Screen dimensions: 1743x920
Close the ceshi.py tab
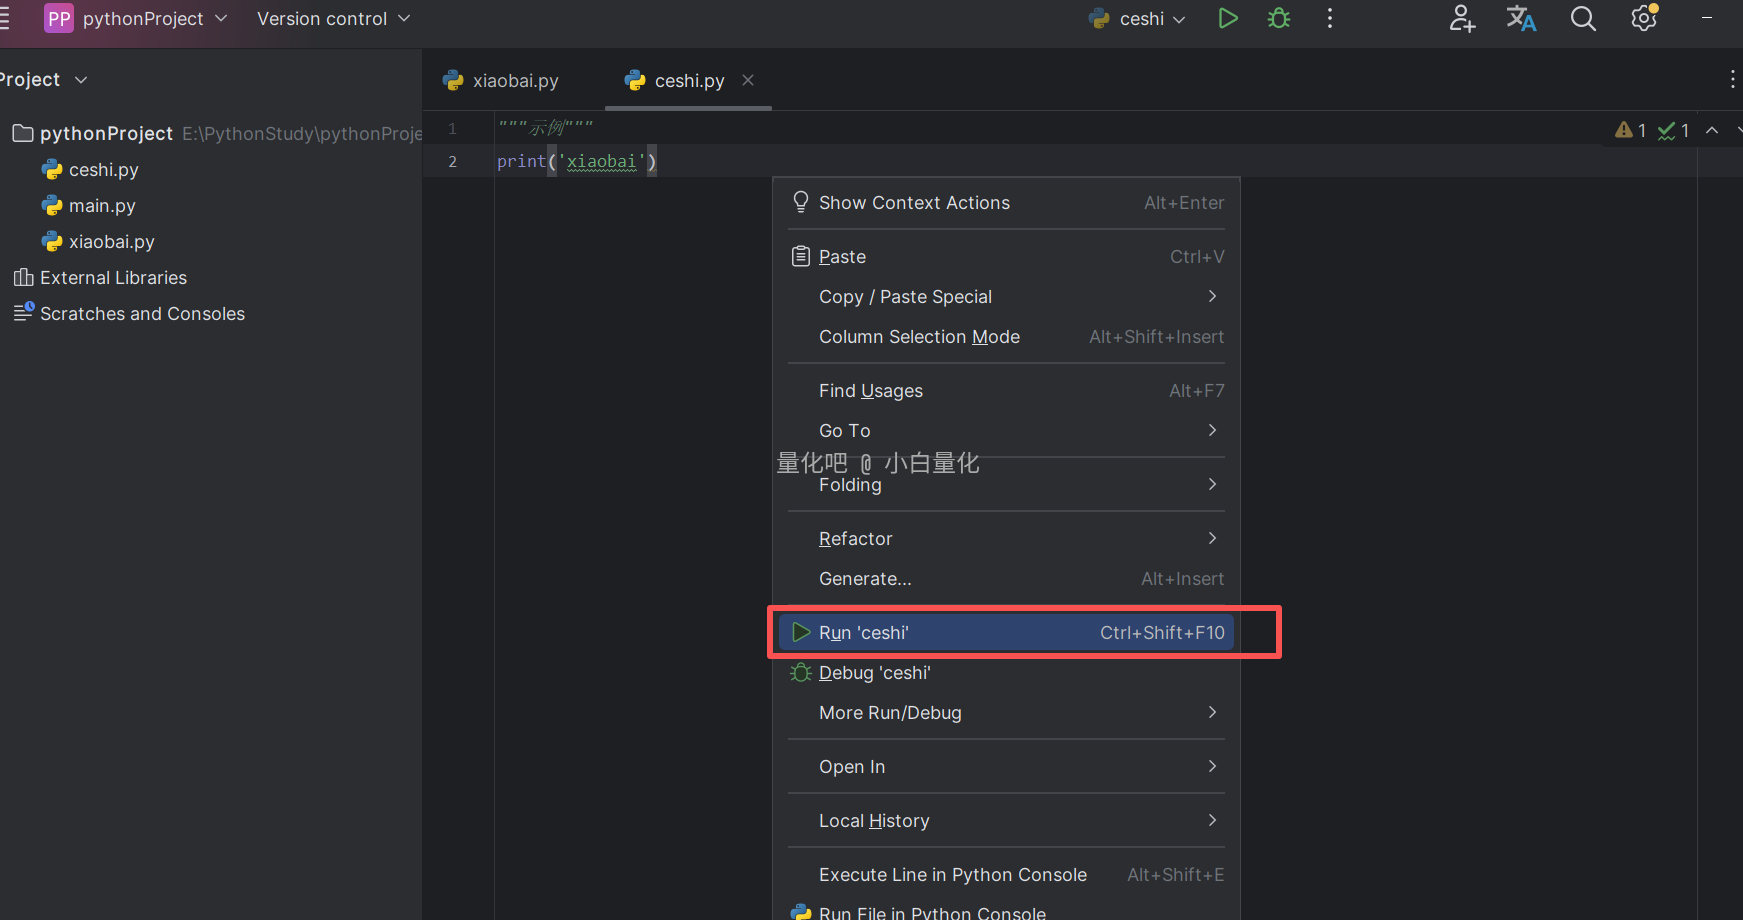(x=748, y=80)
